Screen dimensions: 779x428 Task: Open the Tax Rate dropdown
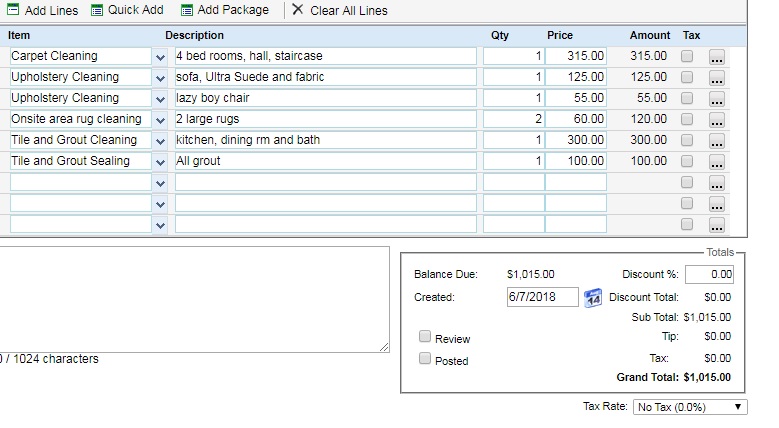690,407
